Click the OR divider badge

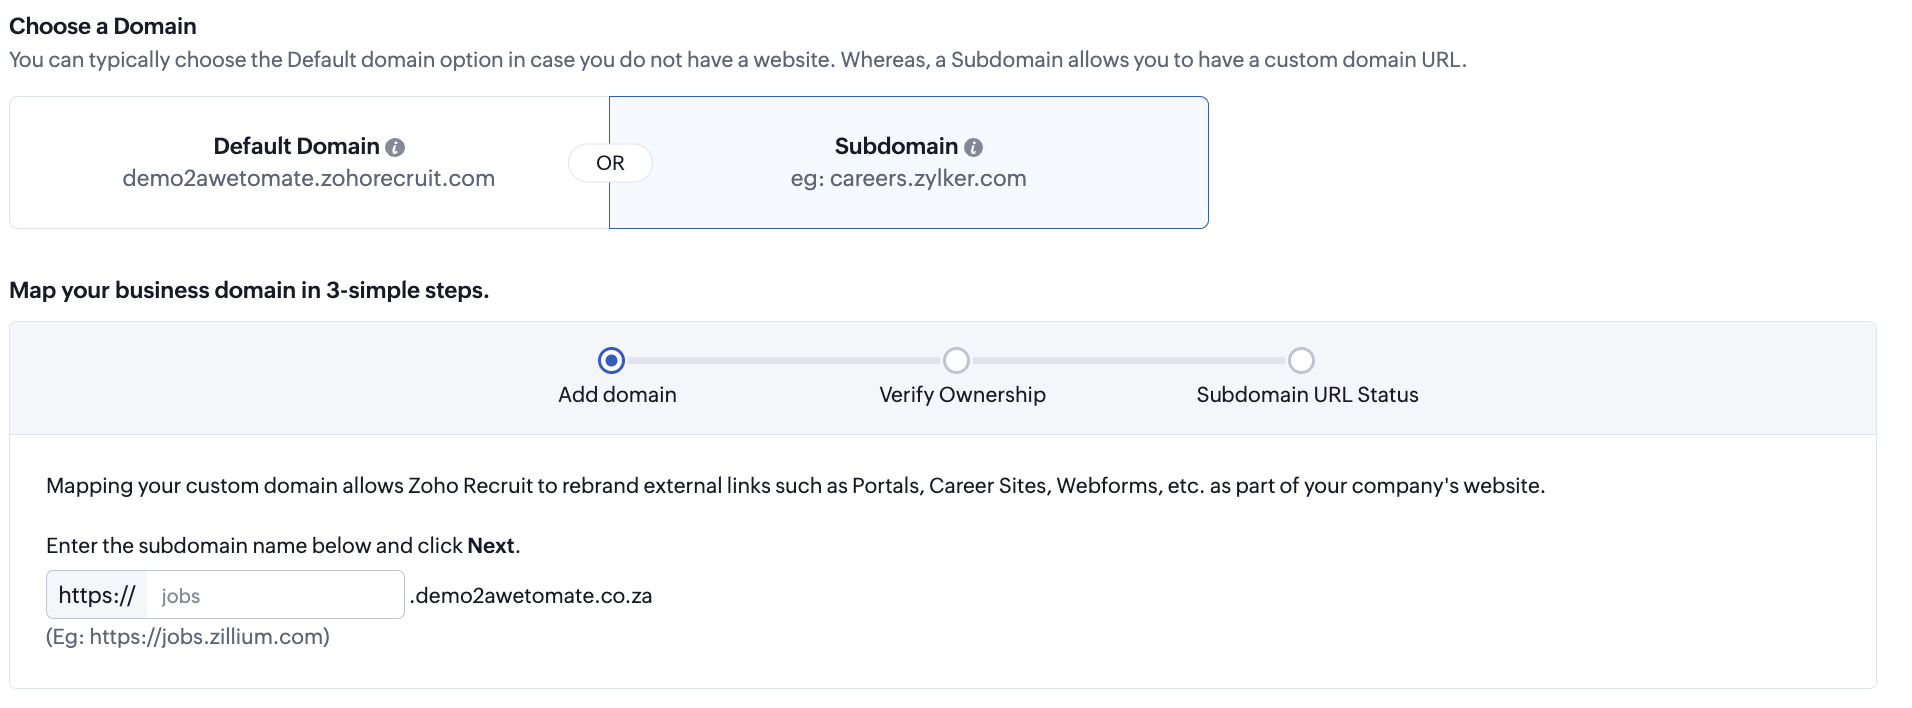point(610,163)
